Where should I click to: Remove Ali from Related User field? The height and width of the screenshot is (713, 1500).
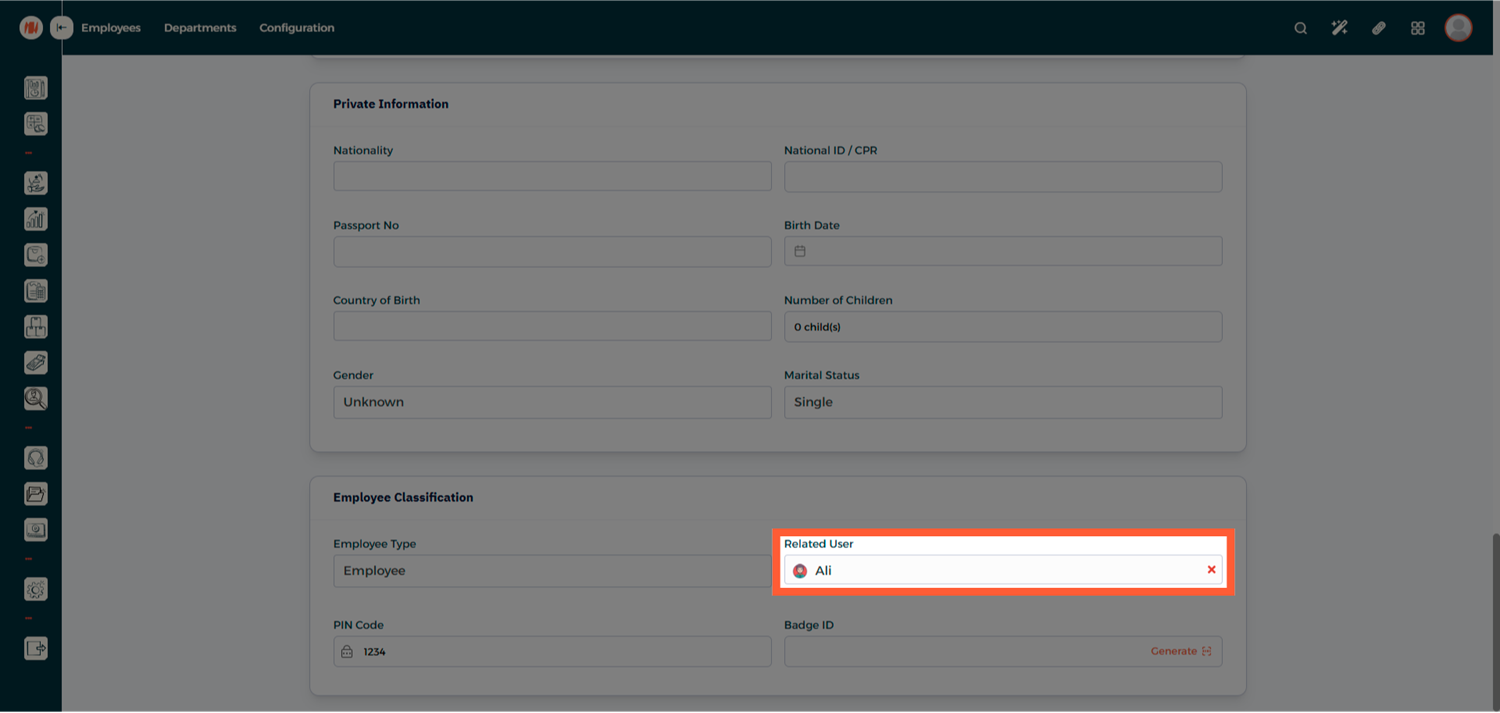pyautogui.click(x=1211, y=570)
